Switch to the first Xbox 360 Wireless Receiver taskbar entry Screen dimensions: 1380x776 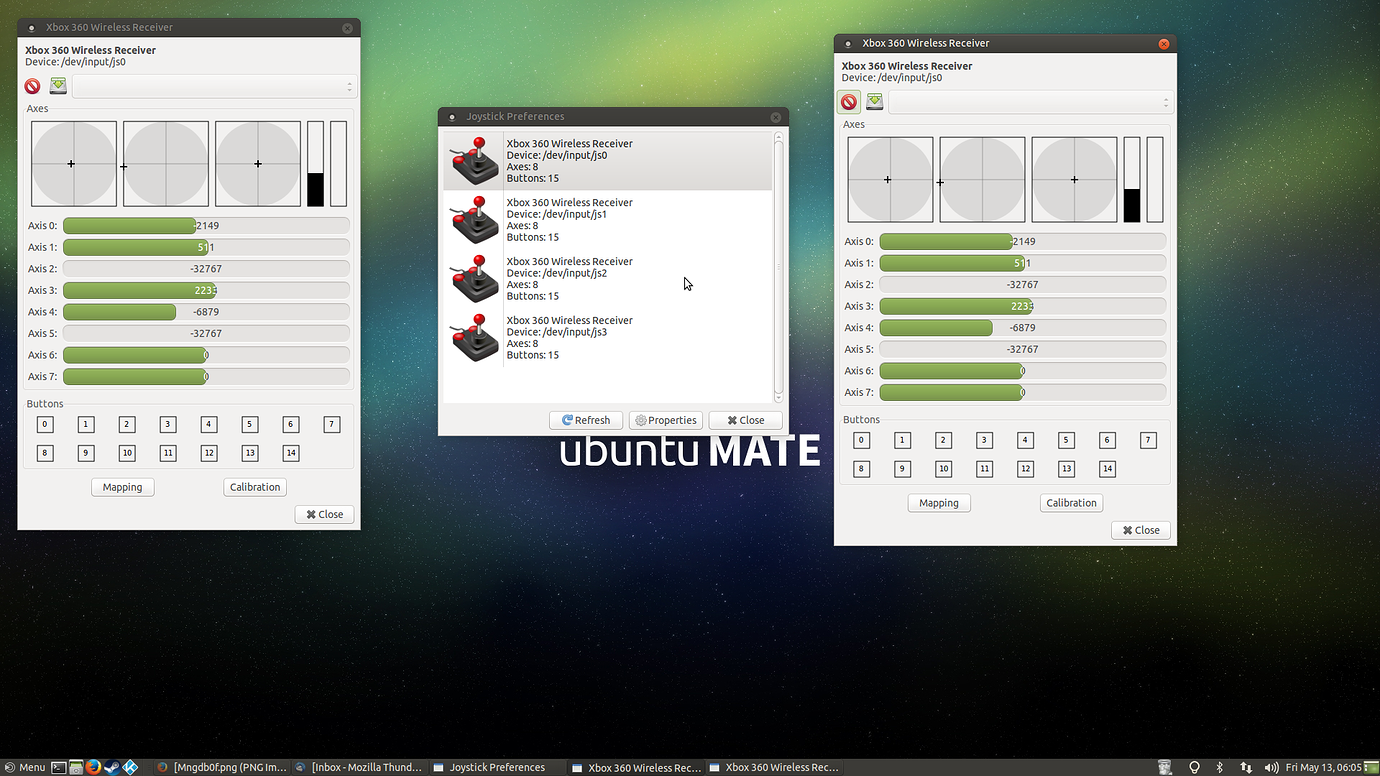[636, 768]
